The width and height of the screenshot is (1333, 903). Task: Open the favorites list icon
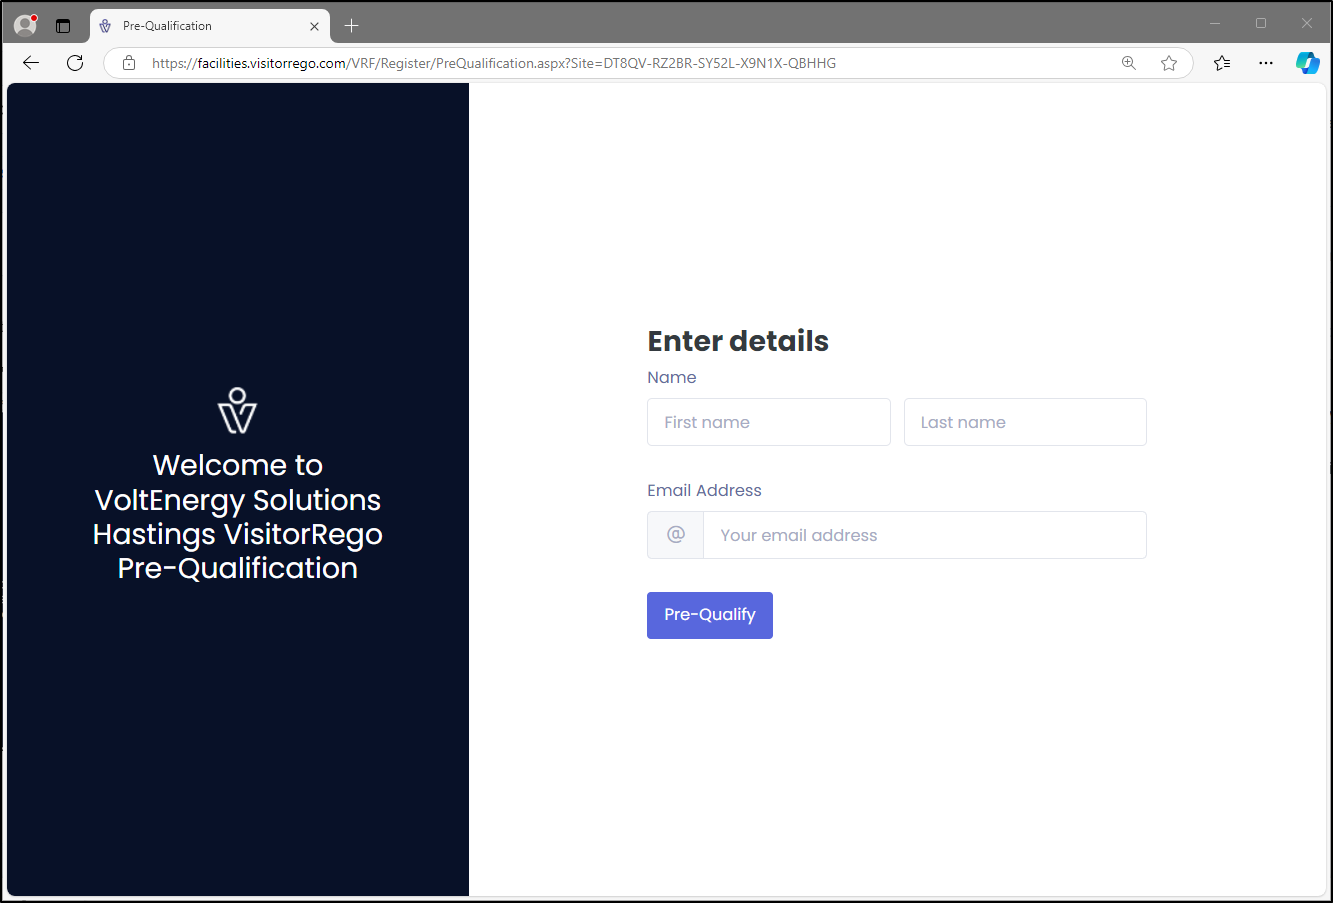1222,63
